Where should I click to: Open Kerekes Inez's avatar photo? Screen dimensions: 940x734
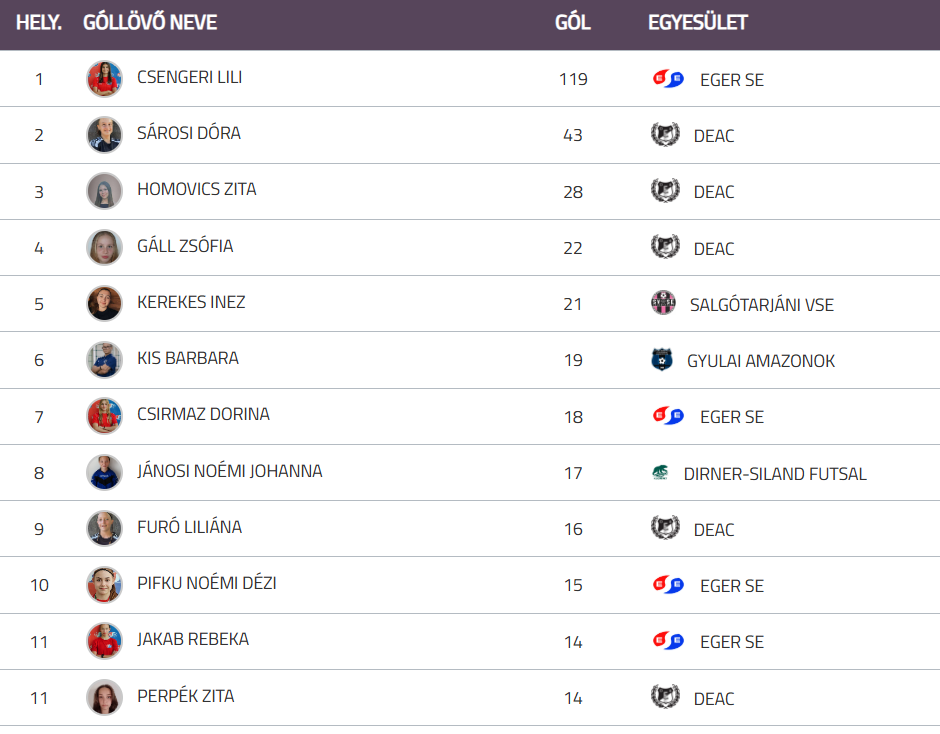click(104, 303)
